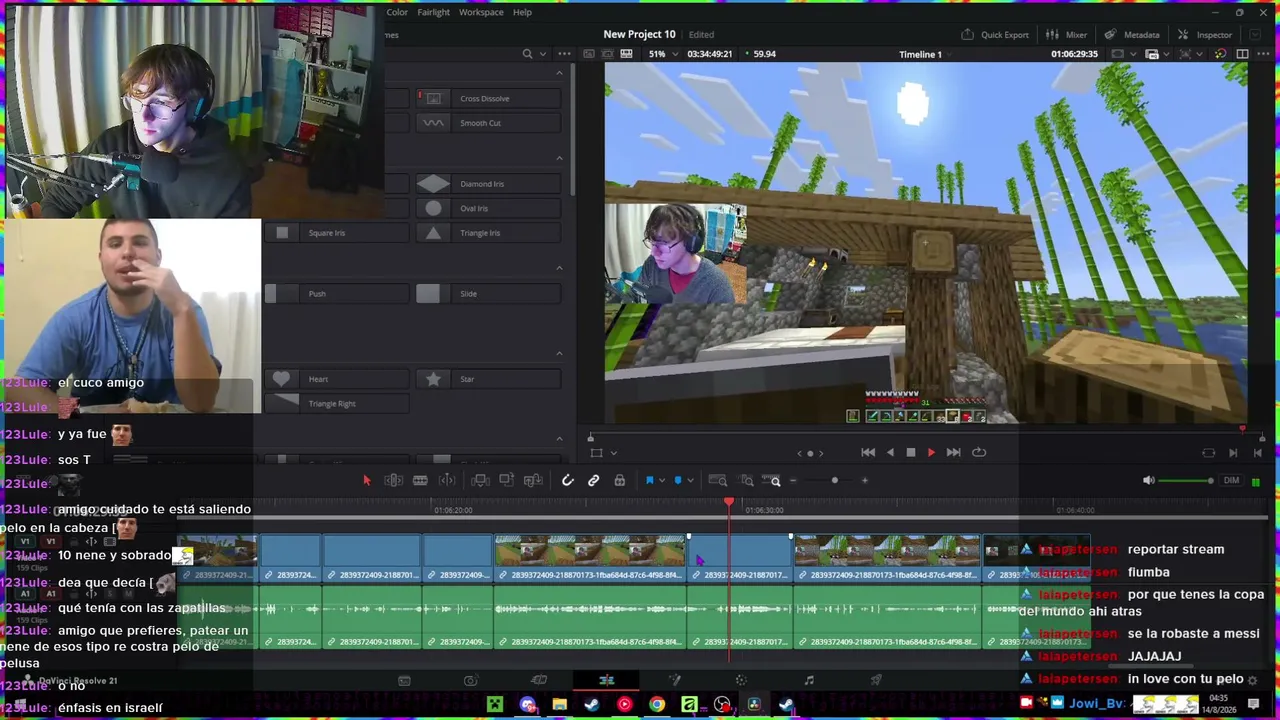Switch to the Edit page tab
This screenshot has height=720, width=1280.
tap(607, 680)
